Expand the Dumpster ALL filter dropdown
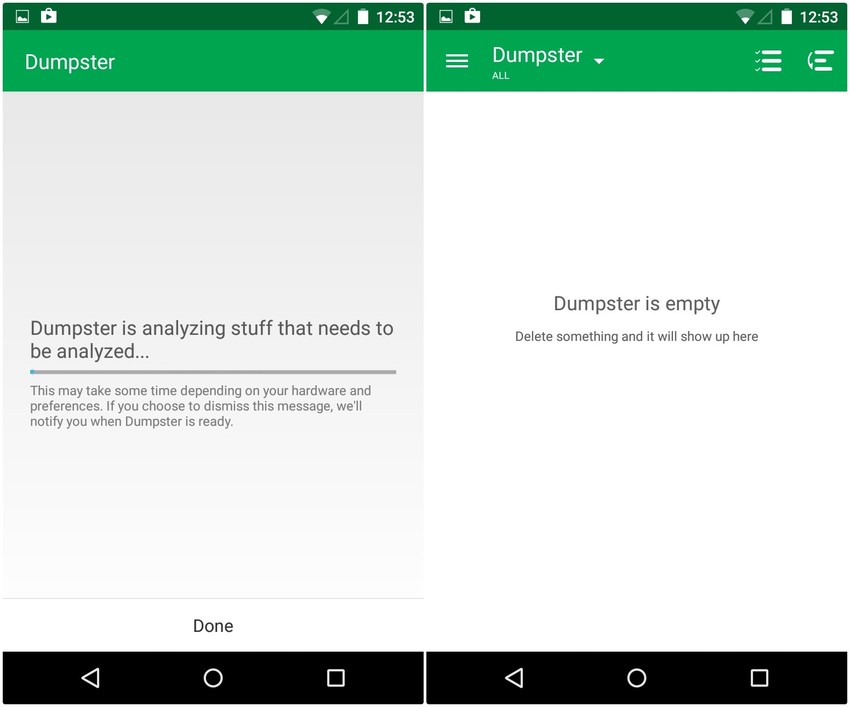This screenshot has width=850, height=707. coord(548,62)
